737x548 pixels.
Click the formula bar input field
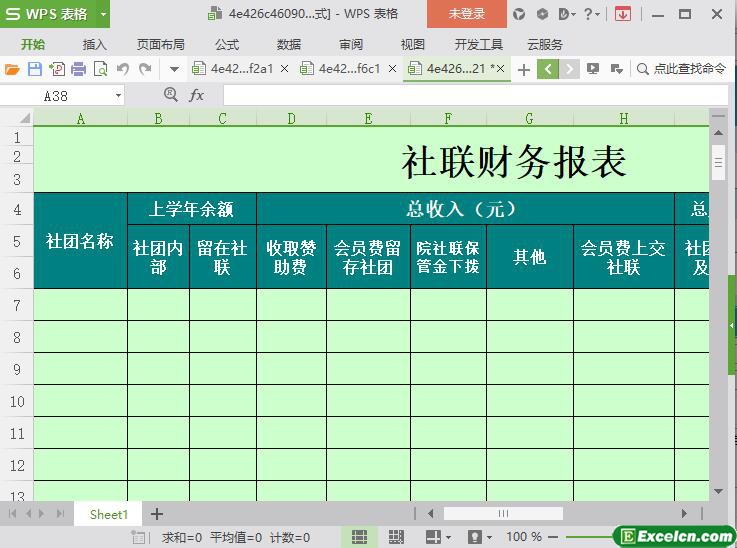pyautogui.click(x=470, y=95)
